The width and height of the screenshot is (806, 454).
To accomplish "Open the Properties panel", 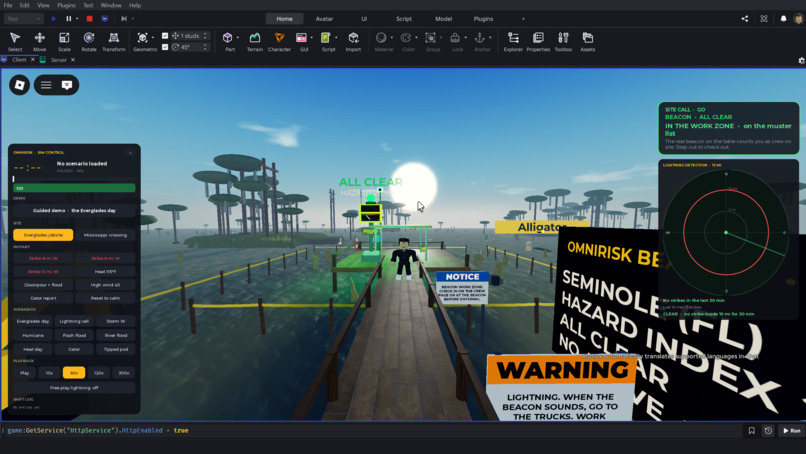I will pos(538,41).
